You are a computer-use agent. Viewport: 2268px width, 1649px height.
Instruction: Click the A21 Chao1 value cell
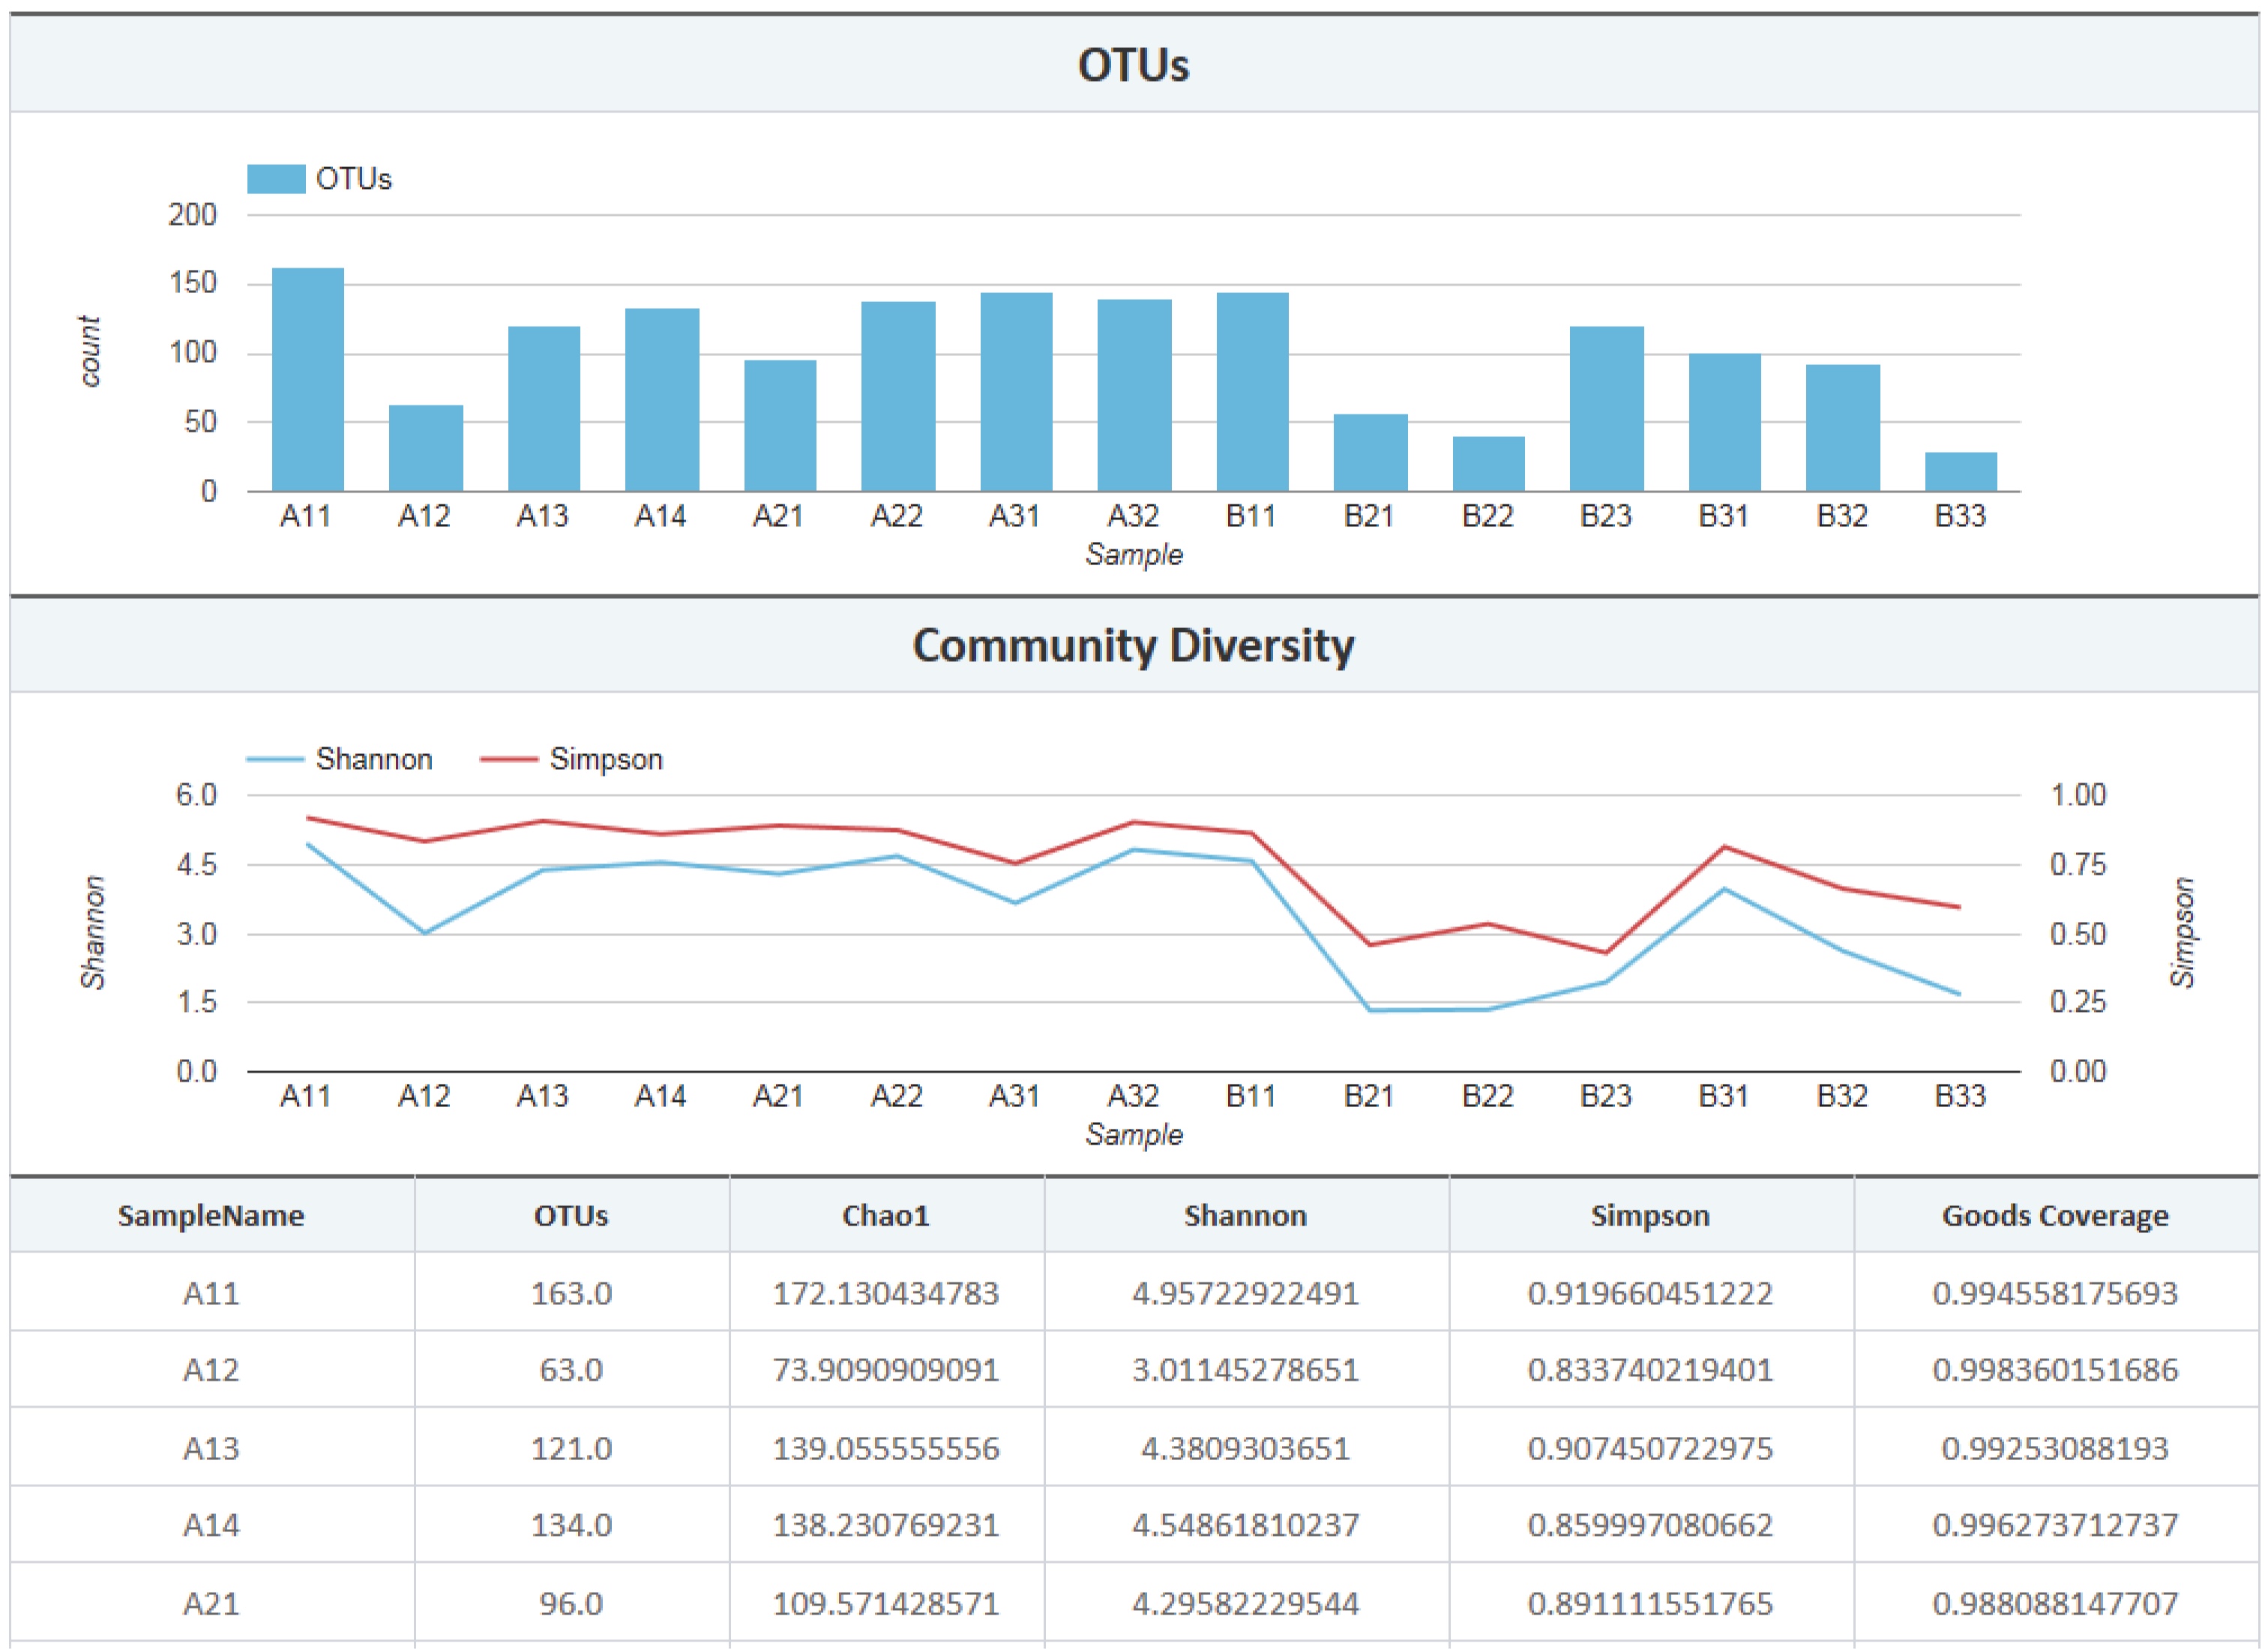(x=886, y=1603)
